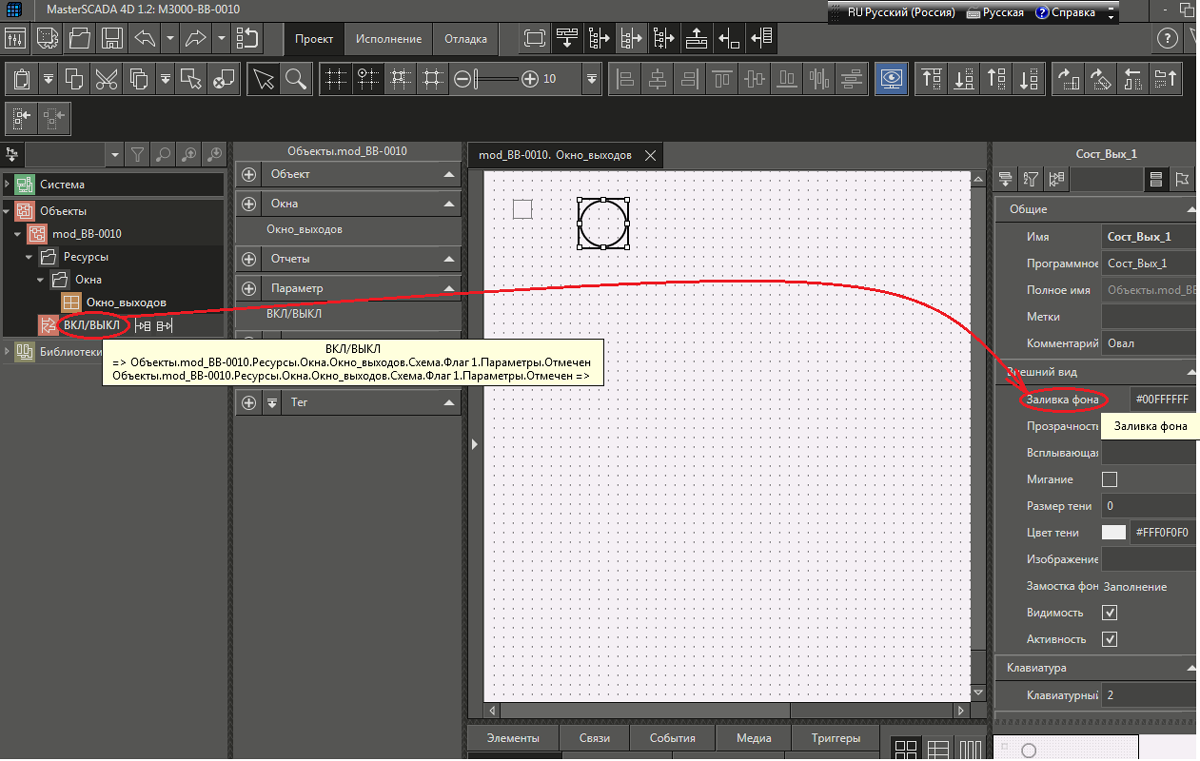Viewport: 1200px width, 761px height.
Task: Click the scissors cut icon
Action: coord(106,78)
